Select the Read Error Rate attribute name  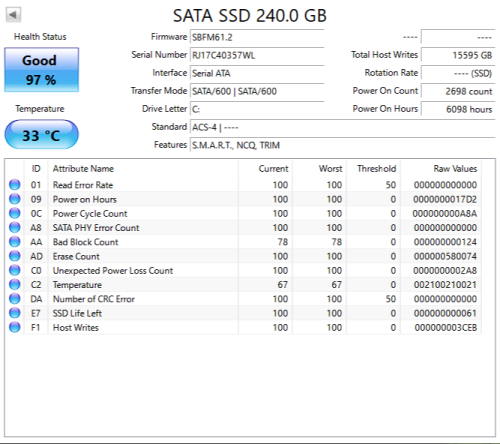click(x=83, y=185)
